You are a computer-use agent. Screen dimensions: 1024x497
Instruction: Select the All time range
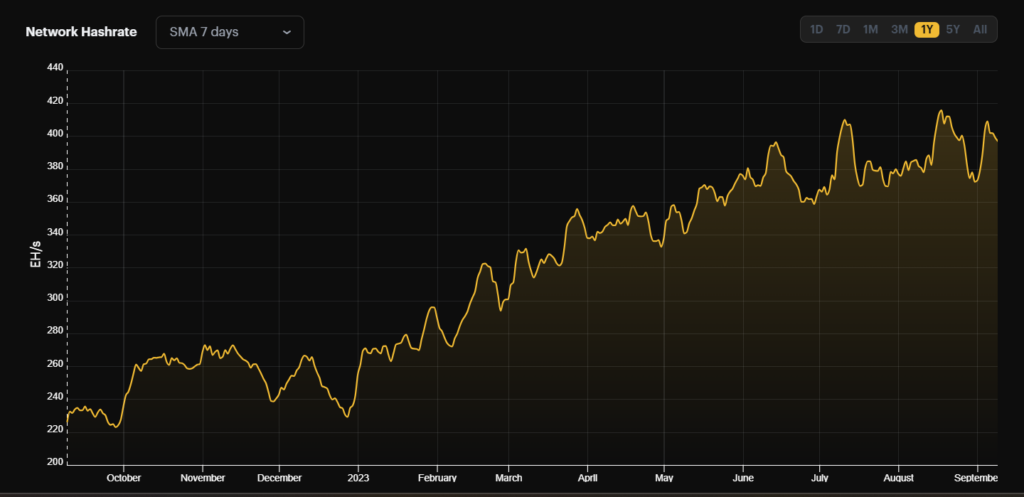tap(980, 29)
